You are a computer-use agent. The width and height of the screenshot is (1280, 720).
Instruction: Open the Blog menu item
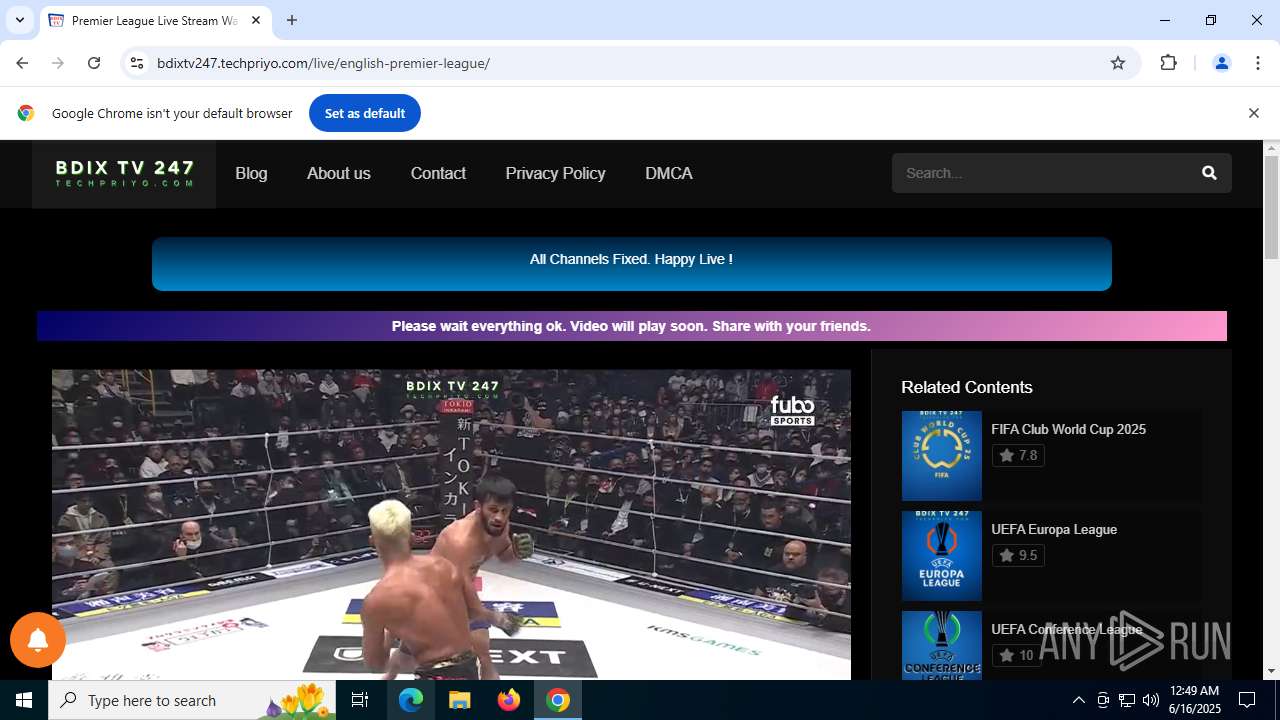[x=251, y=173]
